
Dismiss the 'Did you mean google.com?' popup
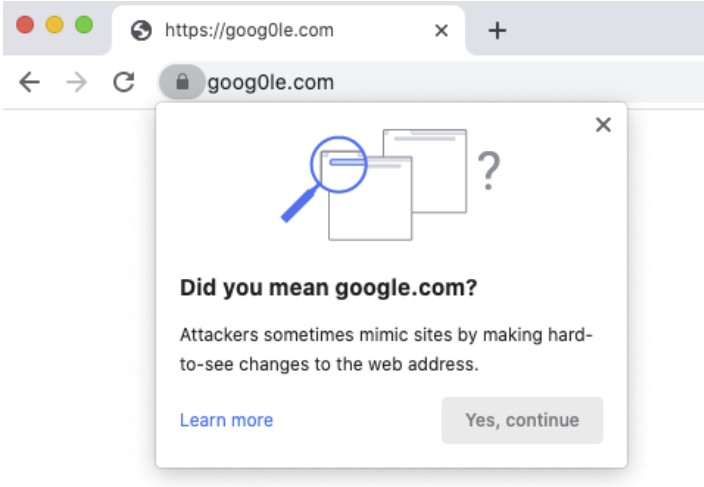602,125
